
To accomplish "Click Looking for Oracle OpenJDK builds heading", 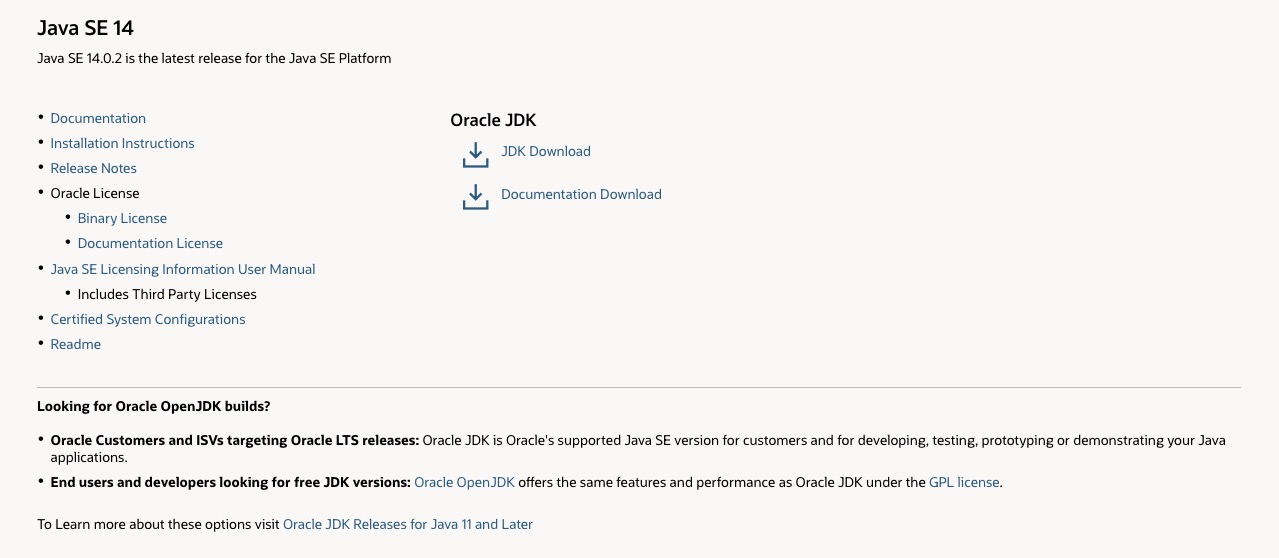I will 154,406.
